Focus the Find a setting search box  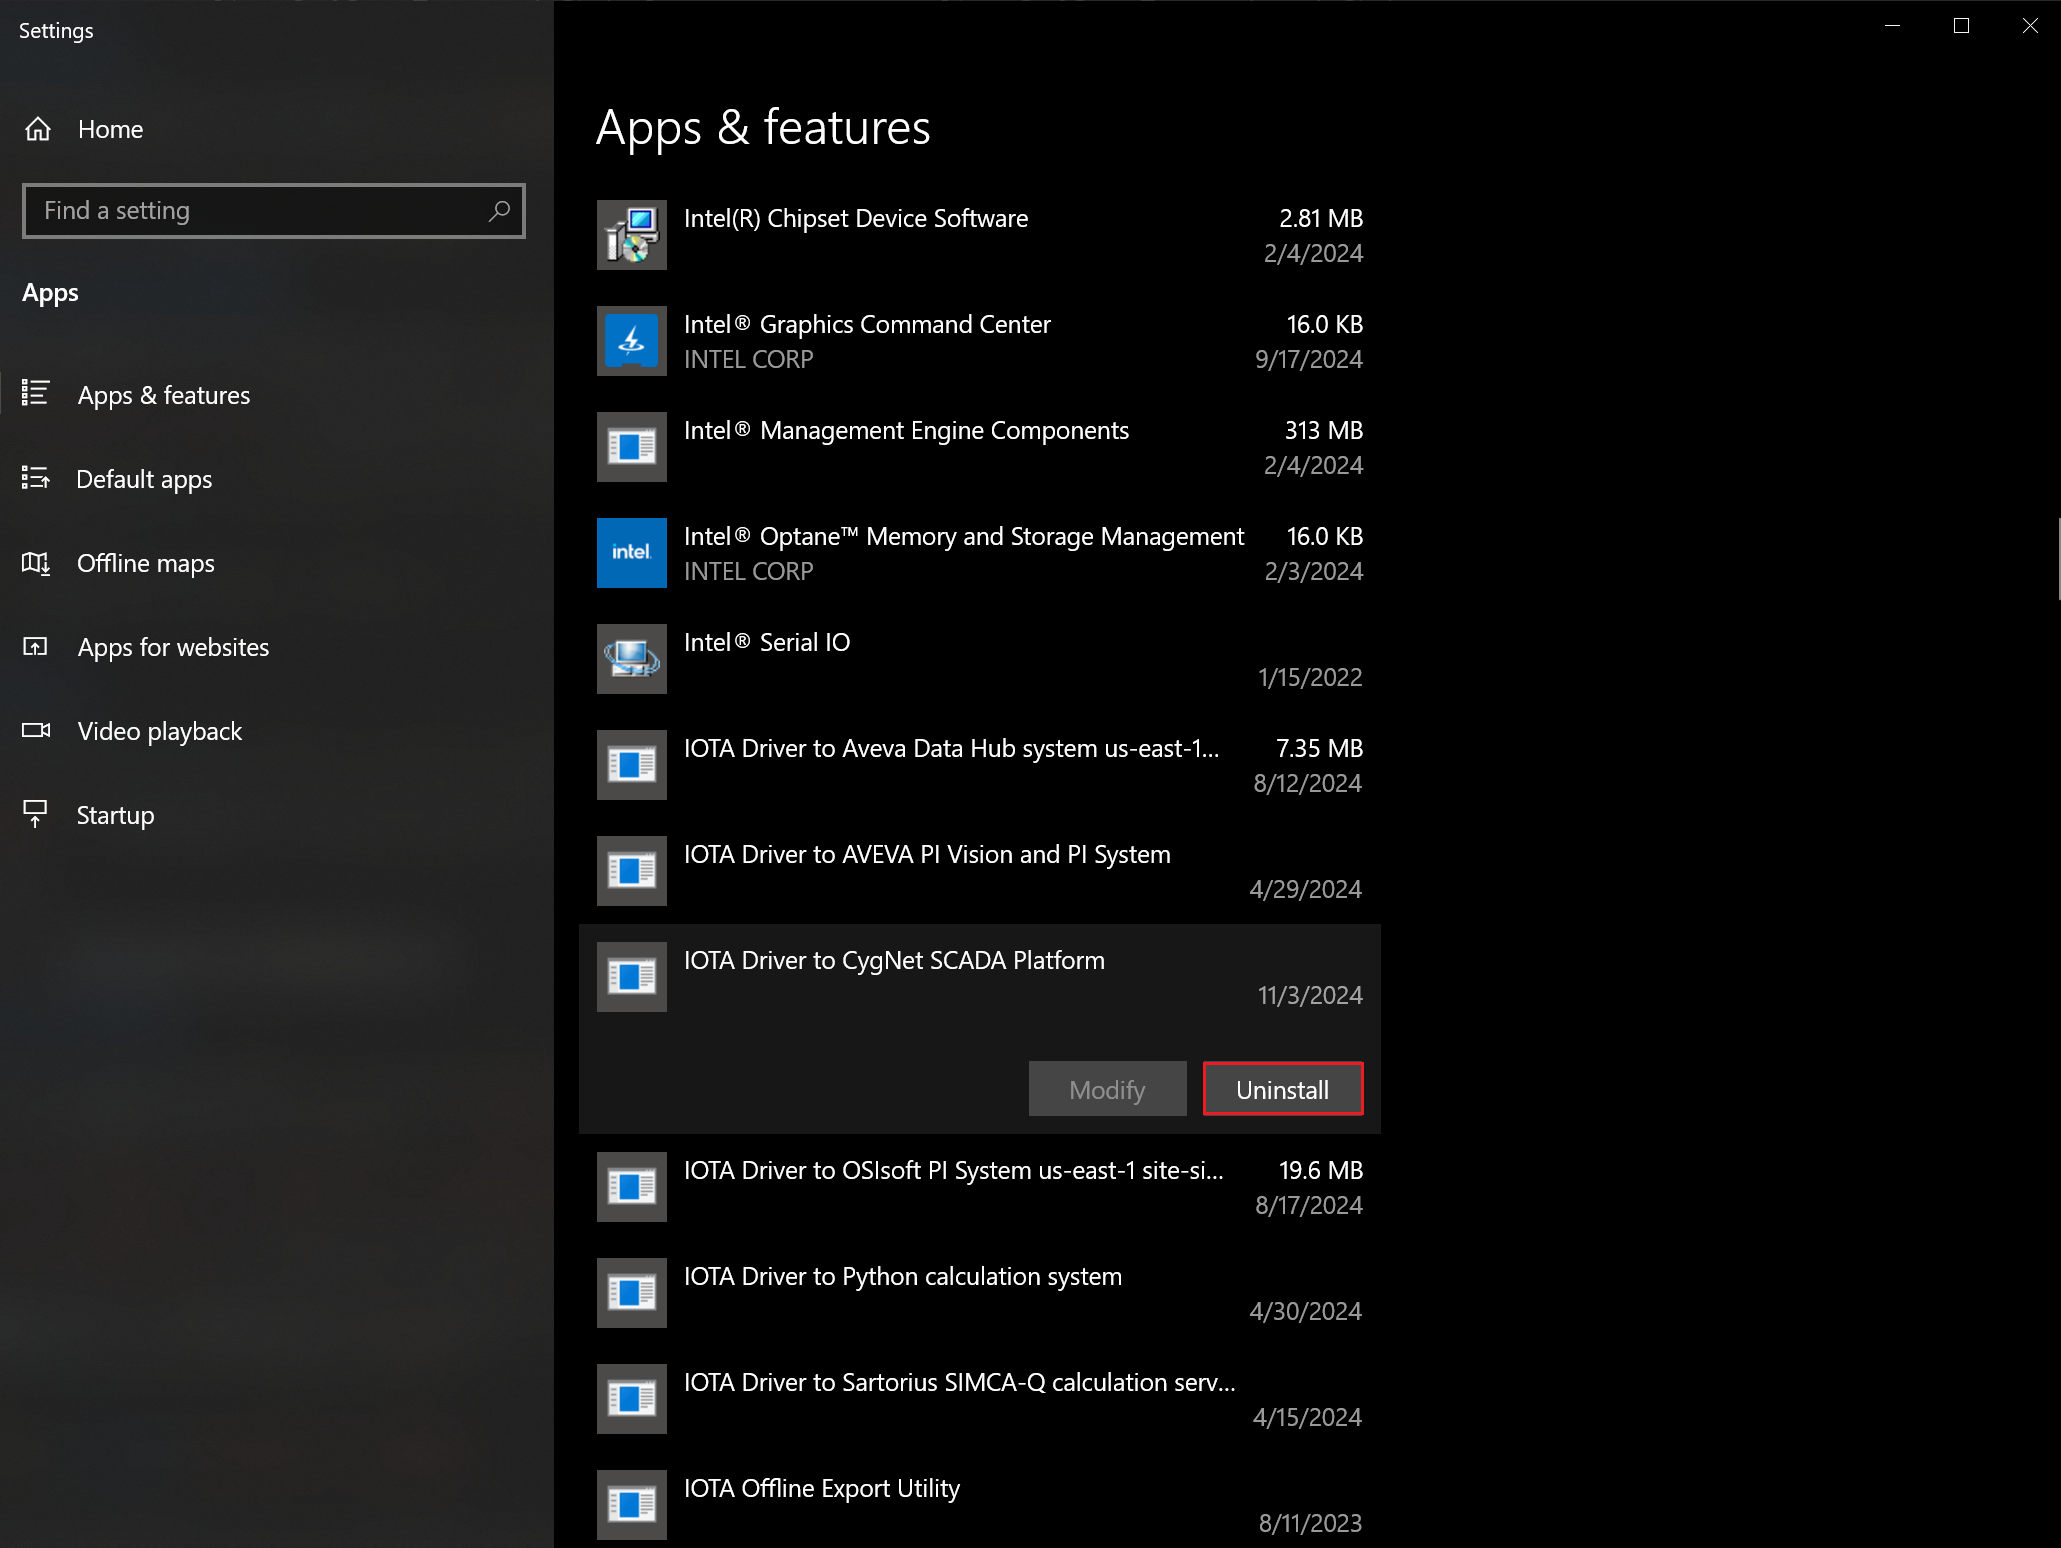pyautogui.click(x=273, y=211)
